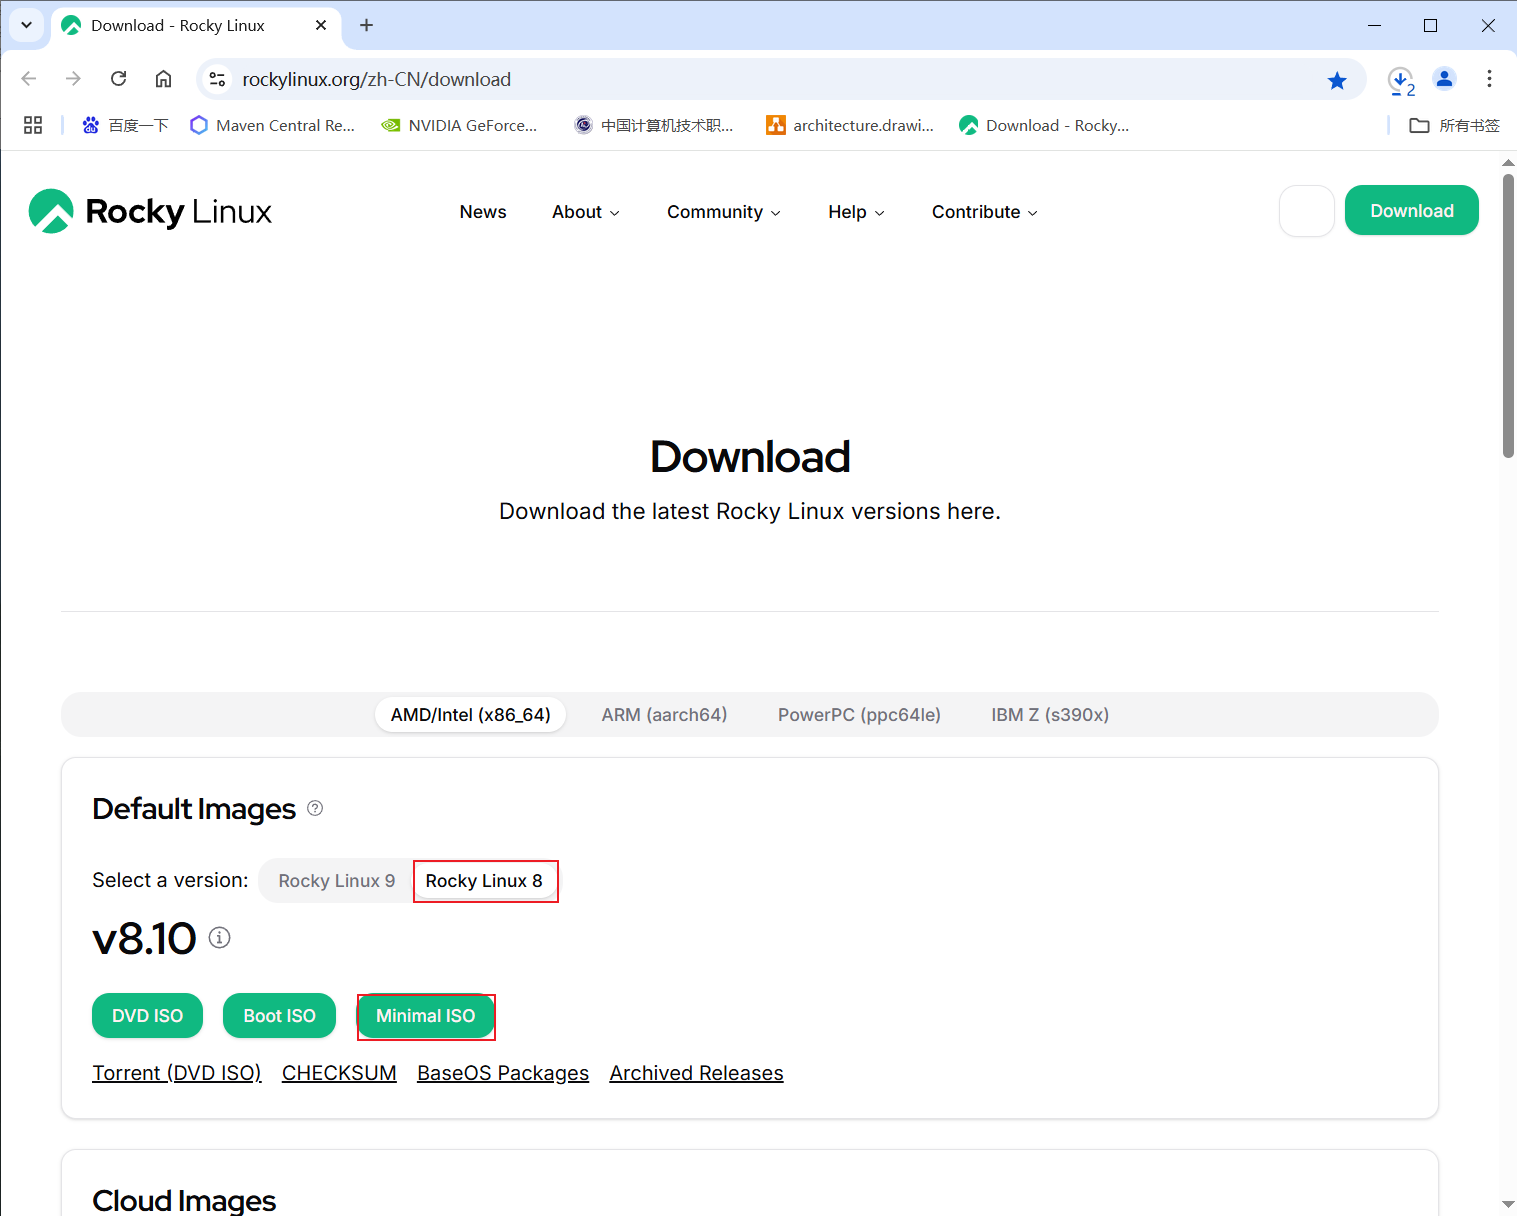The width and height of the screenshot is (1517, 1216).
Task: Open the browser downloads icon
Action: pos(1401,80)
